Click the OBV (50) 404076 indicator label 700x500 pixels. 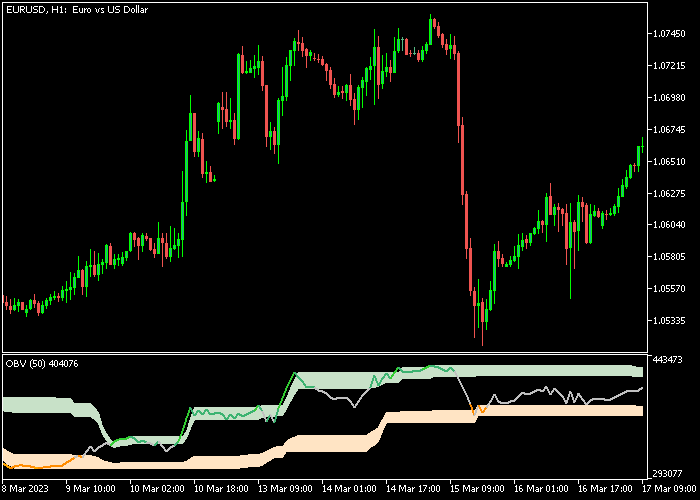pyautogui.click(x=42, y=364)
